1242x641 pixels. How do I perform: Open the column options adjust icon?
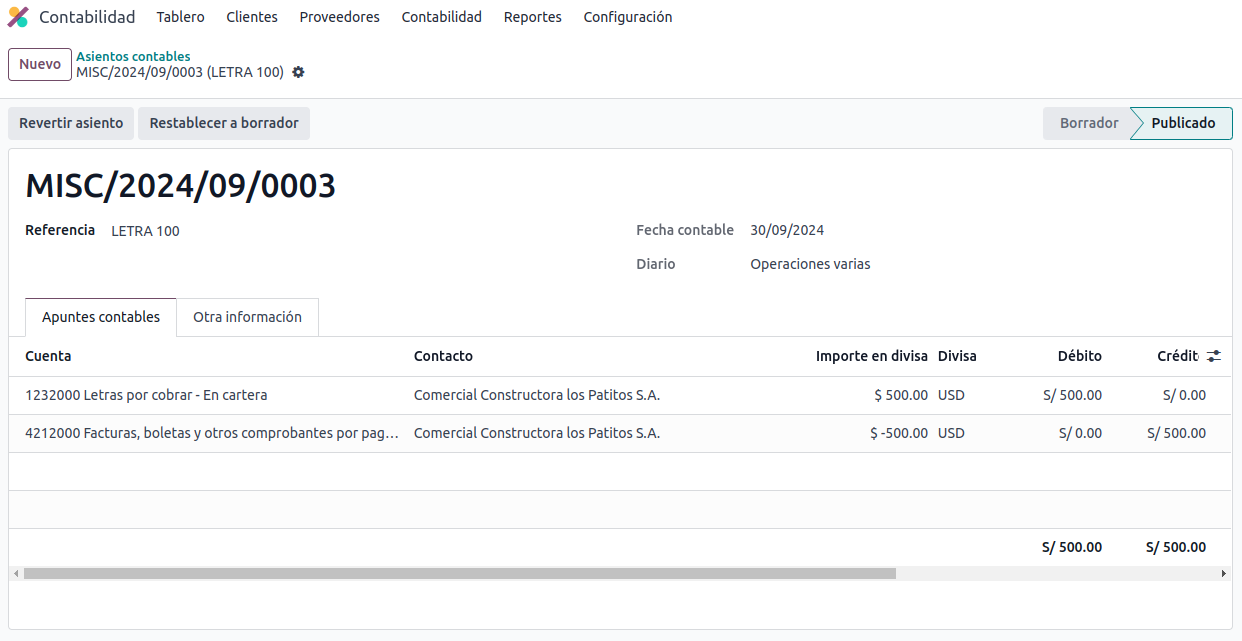[1214, 356]
